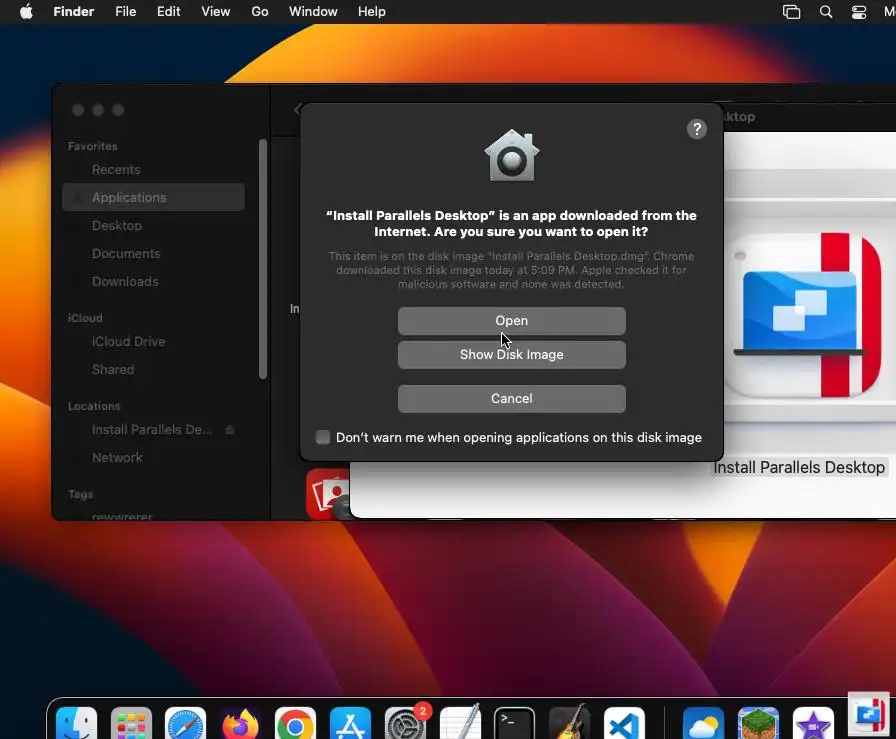896x739 pixels.
Task: Click the iCloud section header in sidebar
Action: click(x=85, y=318)
